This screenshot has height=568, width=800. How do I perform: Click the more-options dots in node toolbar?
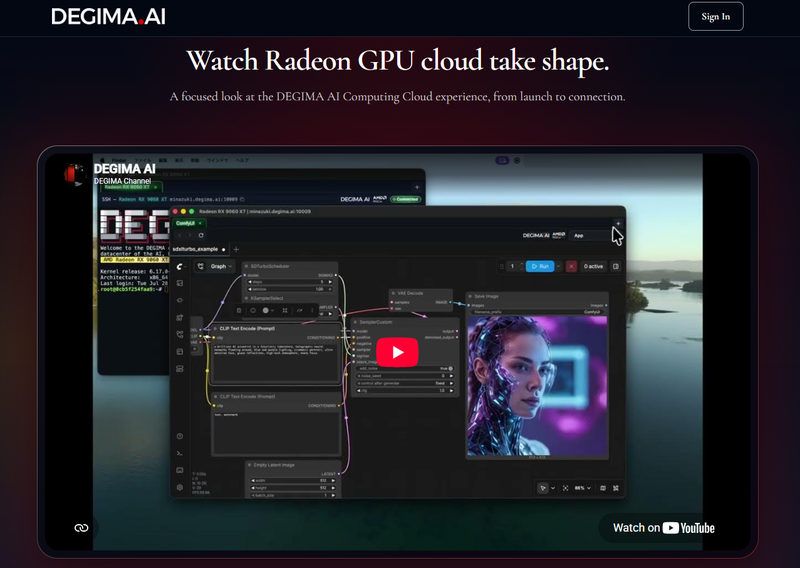click(312, 310)
